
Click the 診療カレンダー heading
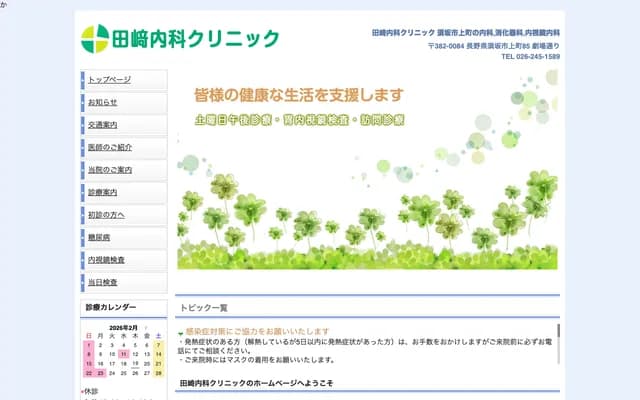(111, 307)
